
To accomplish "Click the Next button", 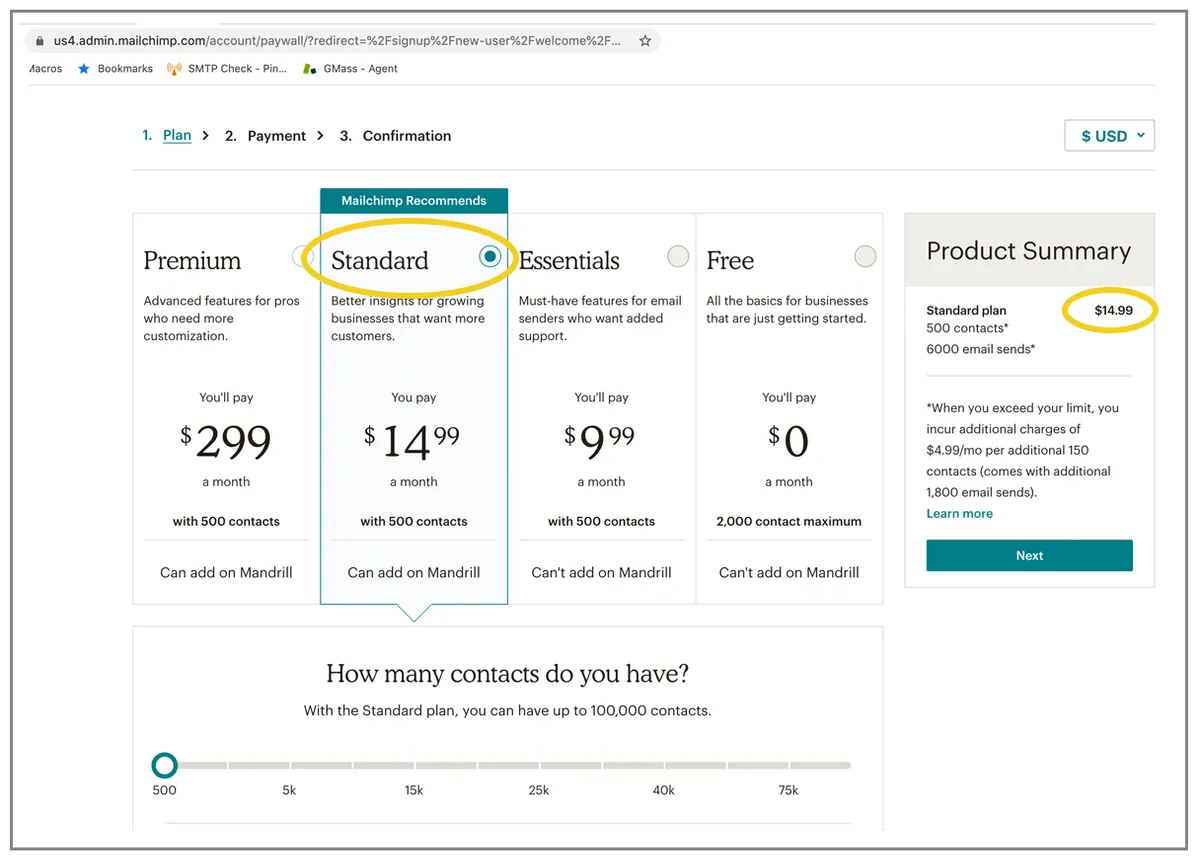I will tap(1029, 556).
